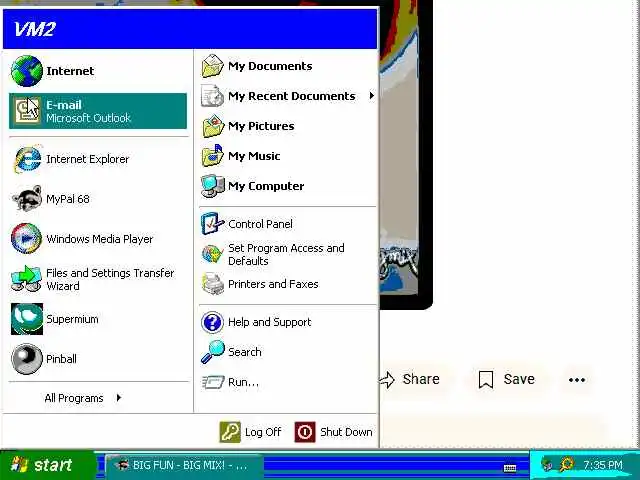Open Internet globe icon in Start menu

click(27, 71)
